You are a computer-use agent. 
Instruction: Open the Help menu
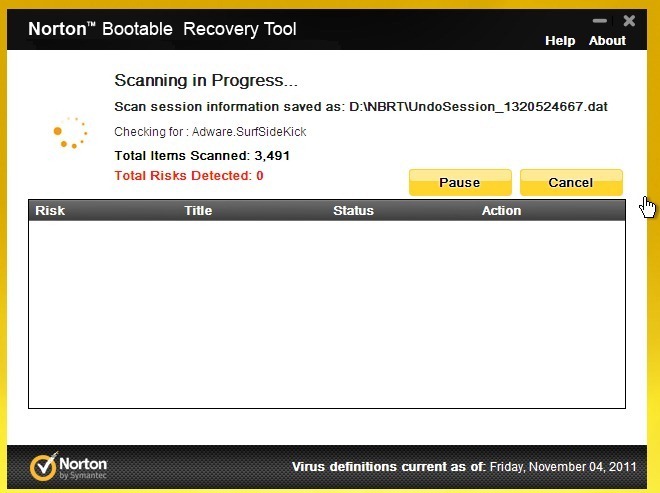[x=560, y=40]
